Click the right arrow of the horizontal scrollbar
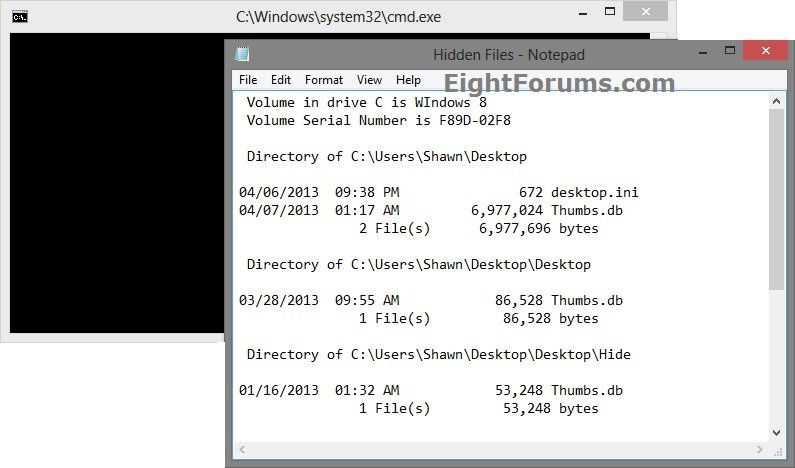This screenshot has width=795, height=468. pos(760,448)
